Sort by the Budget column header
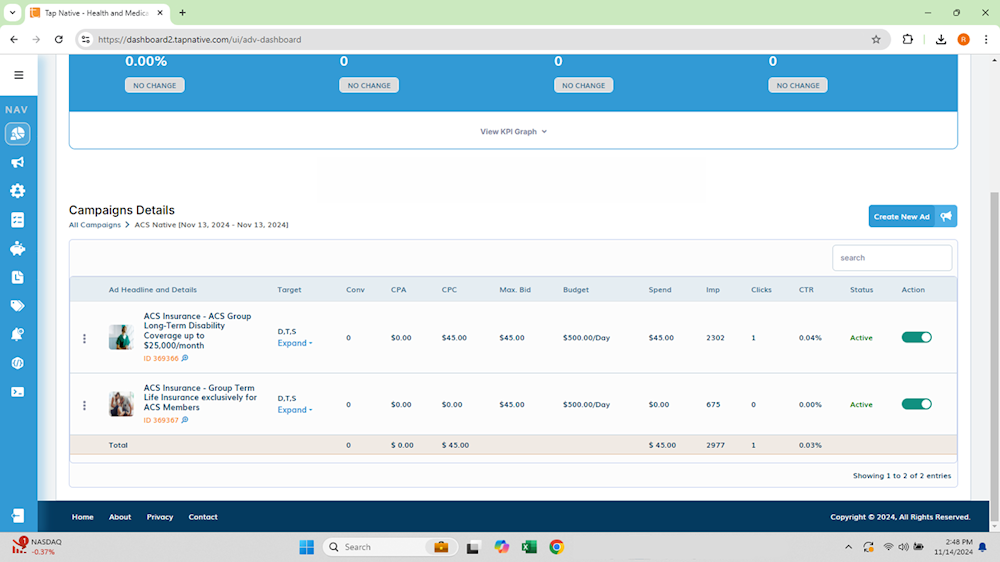 (576, 290)
